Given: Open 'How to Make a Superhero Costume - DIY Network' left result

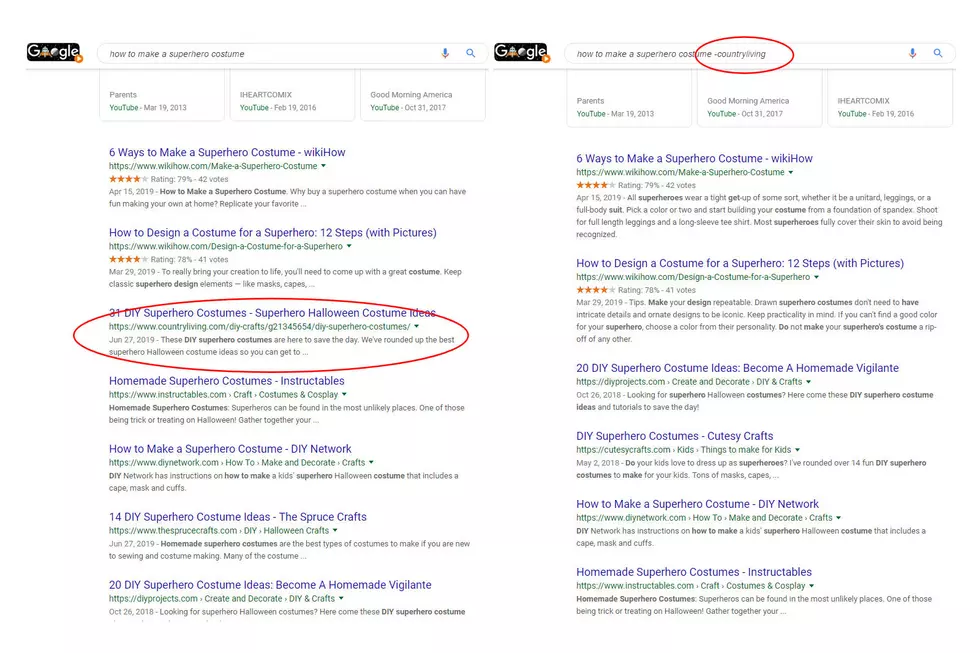Looking at the screenshot, I should click(x=230, y=449).
